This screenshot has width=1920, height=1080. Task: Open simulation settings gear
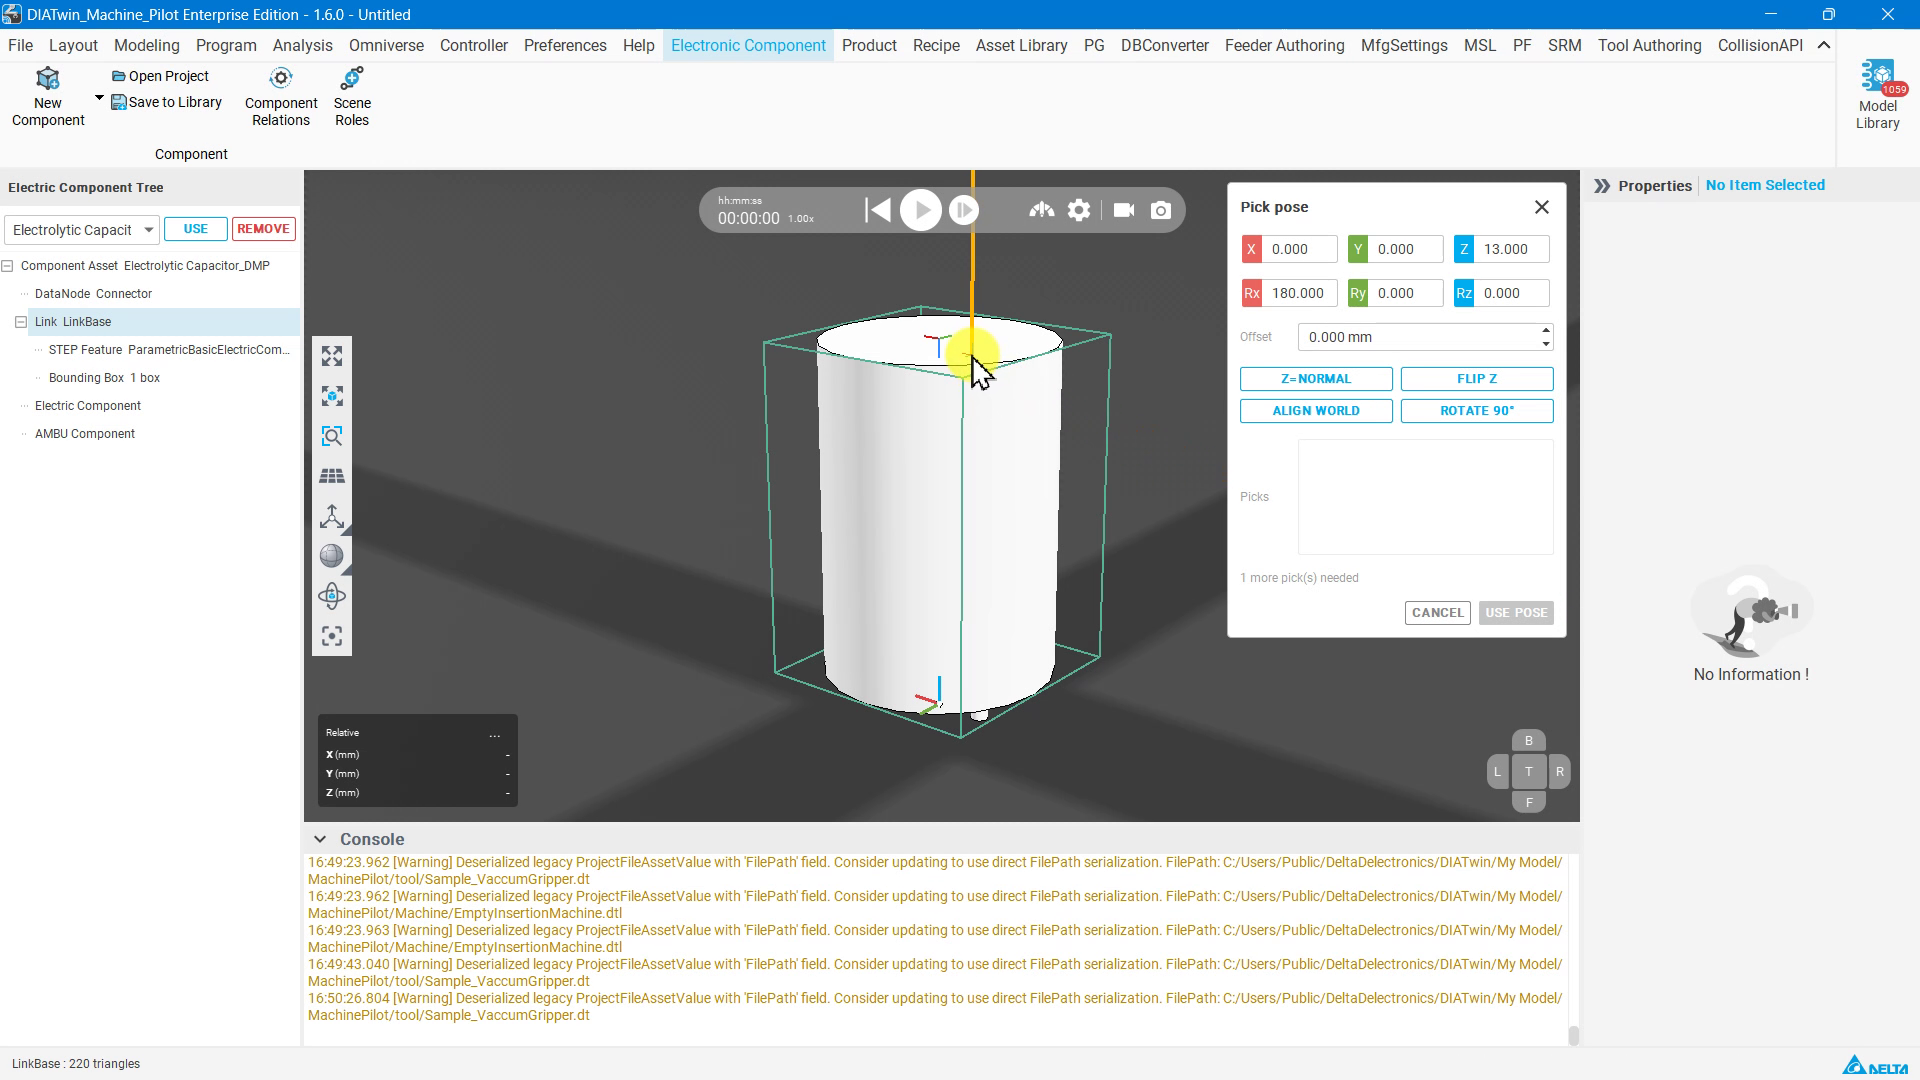[x=1079, y=210]
